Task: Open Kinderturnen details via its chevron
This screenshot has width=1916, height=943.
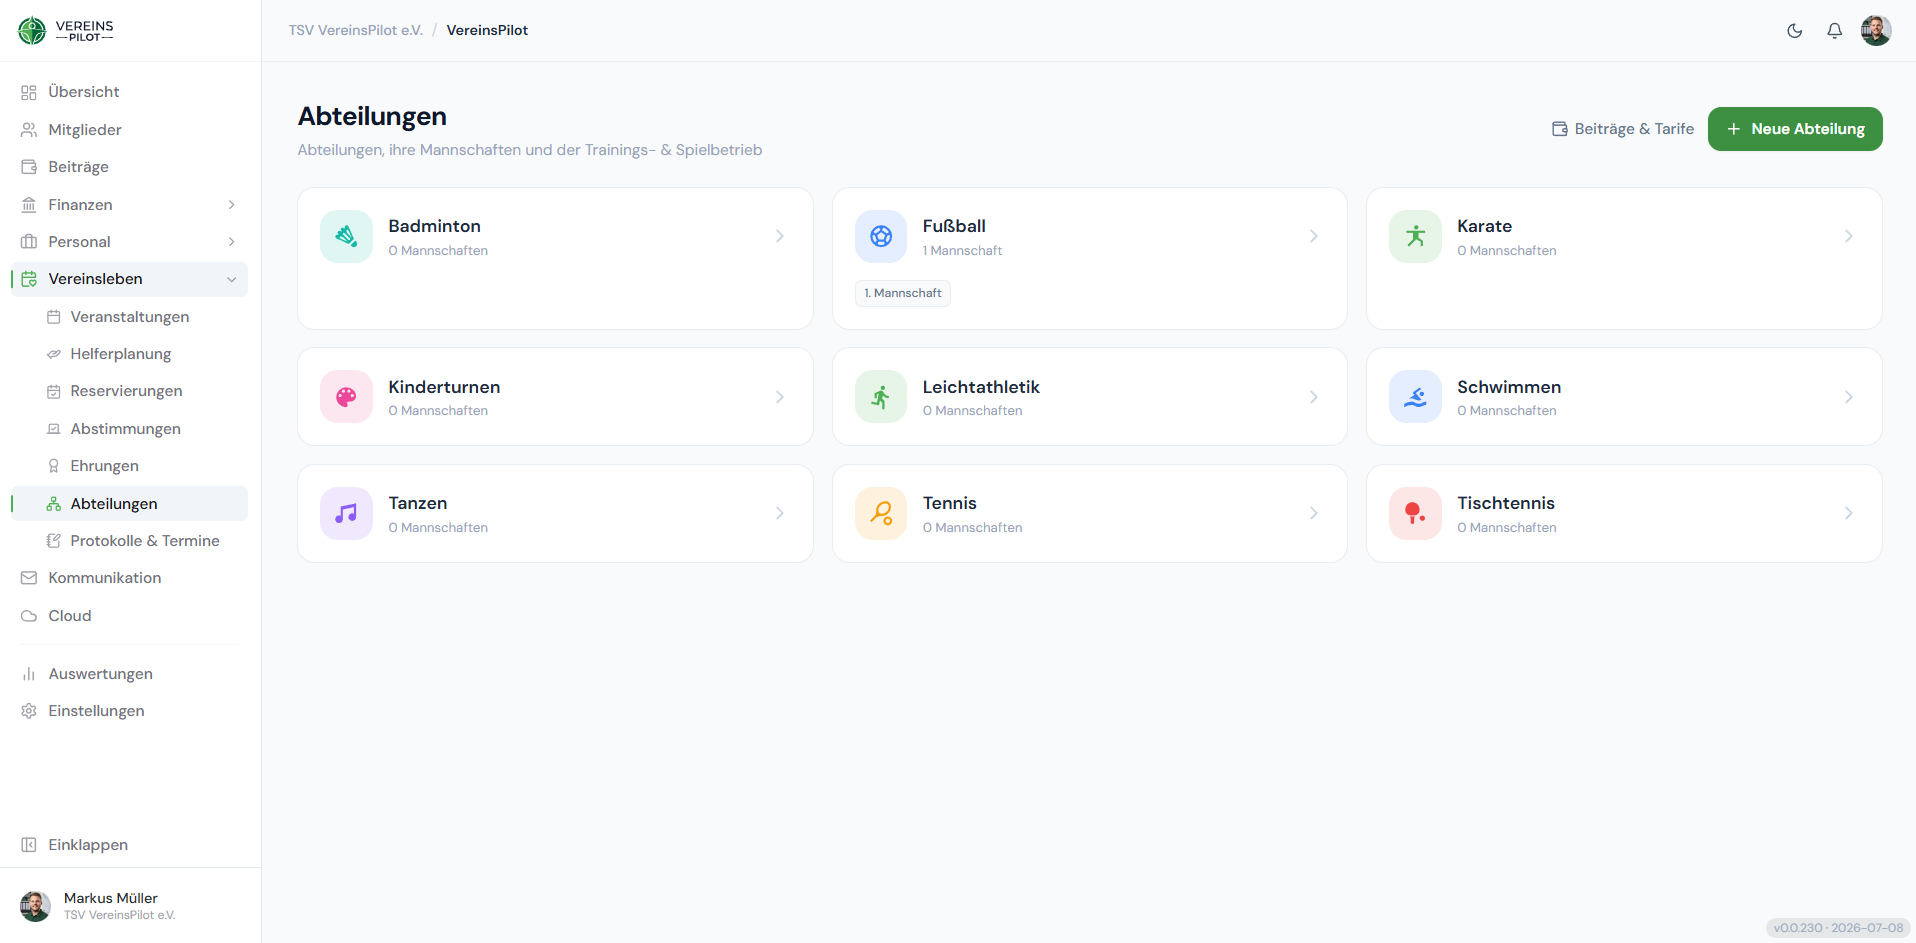Action: point(780,397)
